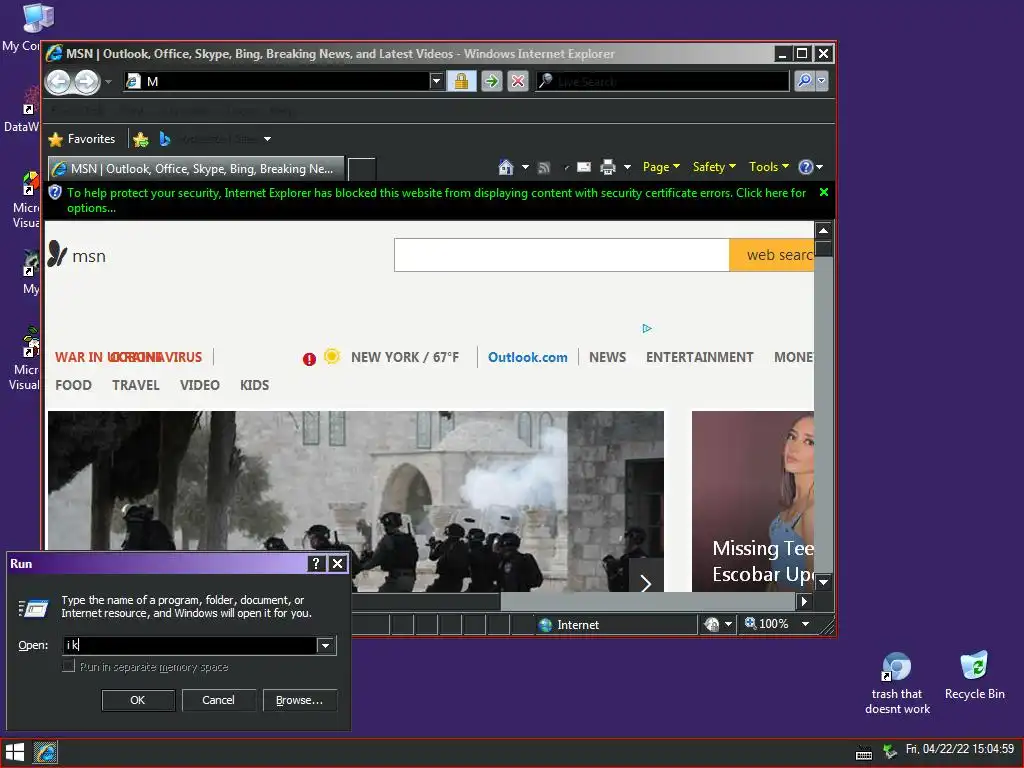The image size is (1024, 768).
Task: Click the Internet zone globe icon
Action: tap(545, 625)
